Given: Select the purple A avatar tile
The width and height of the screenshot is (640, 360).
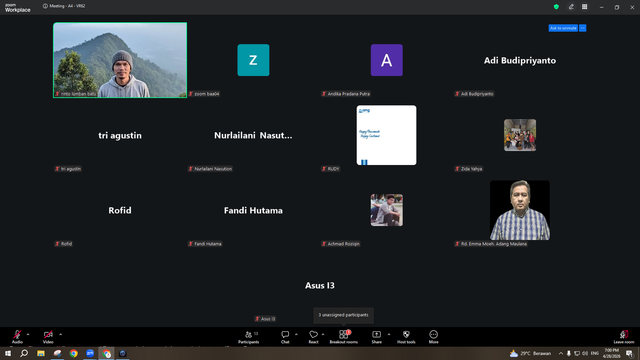Looking at the screenshot, I should 387,60.
